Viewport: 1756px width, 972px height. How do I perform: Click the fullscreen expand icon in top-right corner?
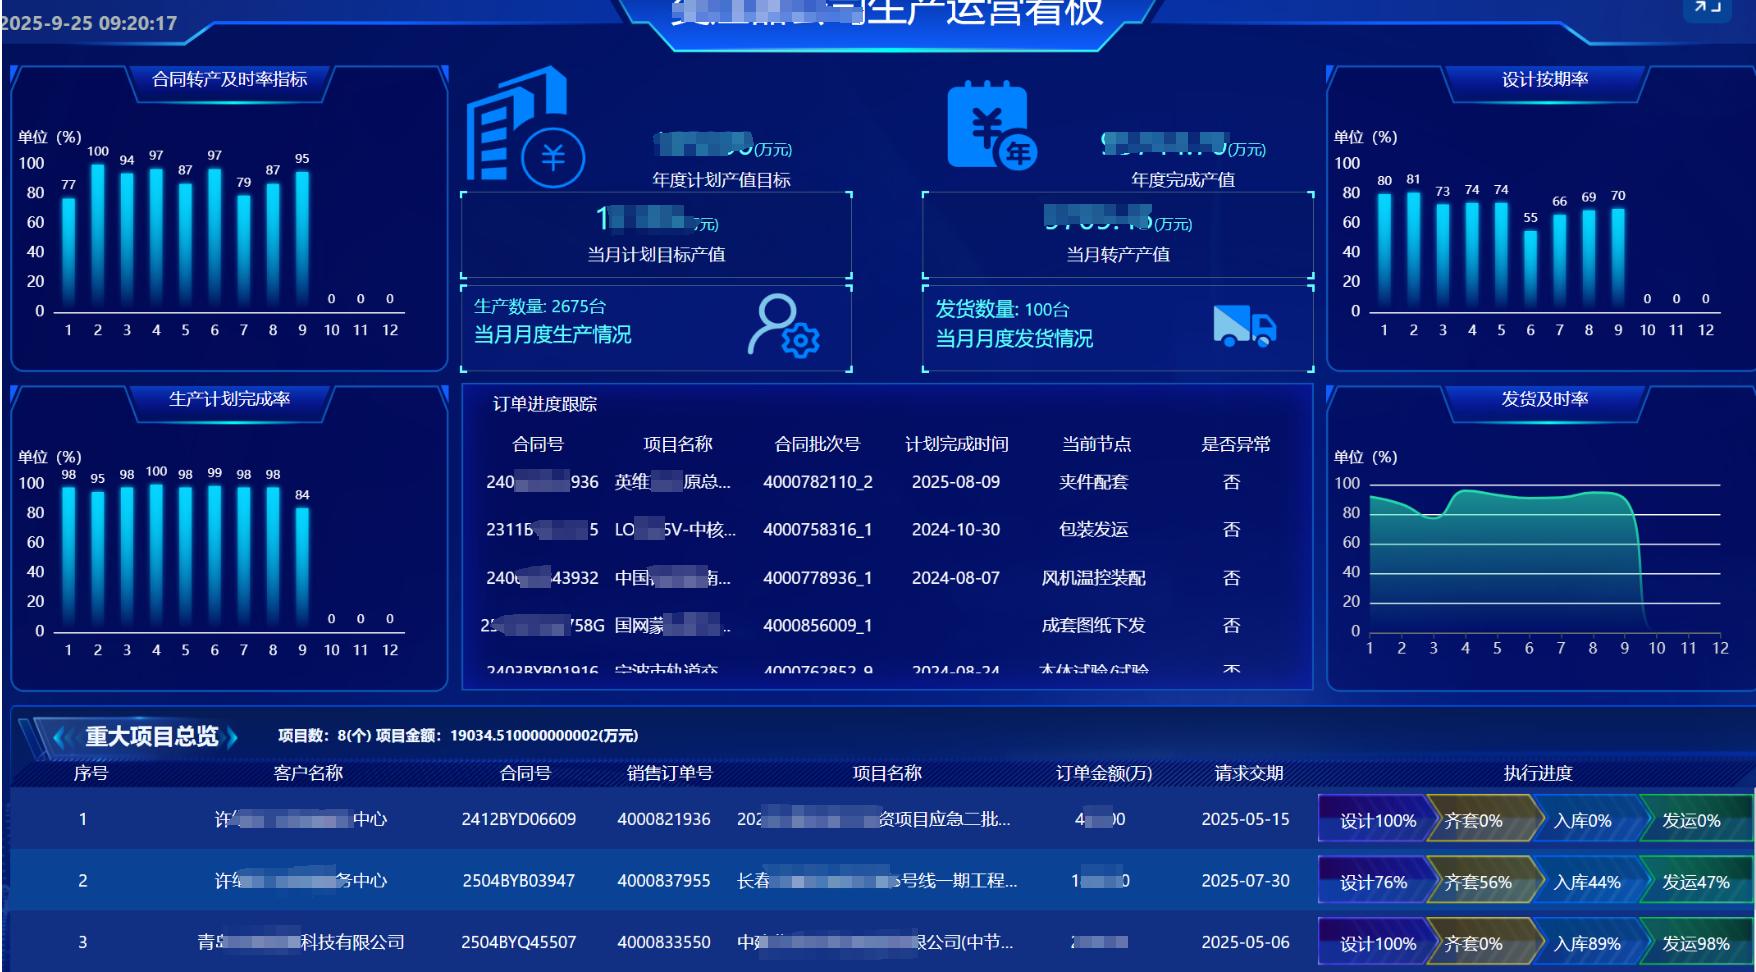1706,8
